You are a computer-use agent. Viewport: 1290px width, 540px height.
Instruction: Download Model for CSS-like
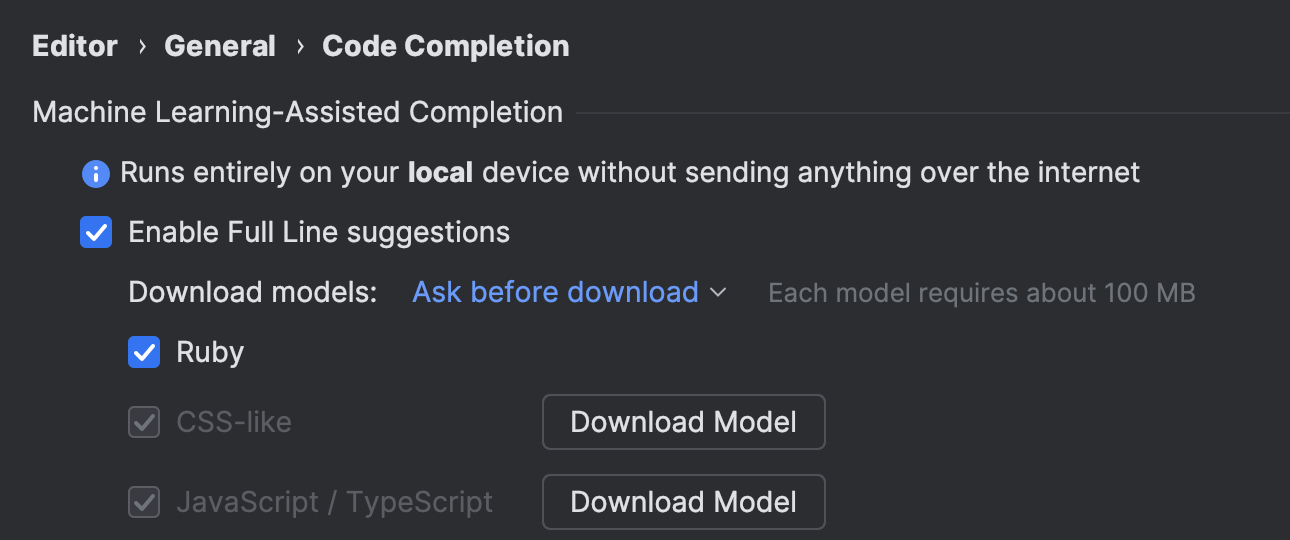(x=683, y=422)
